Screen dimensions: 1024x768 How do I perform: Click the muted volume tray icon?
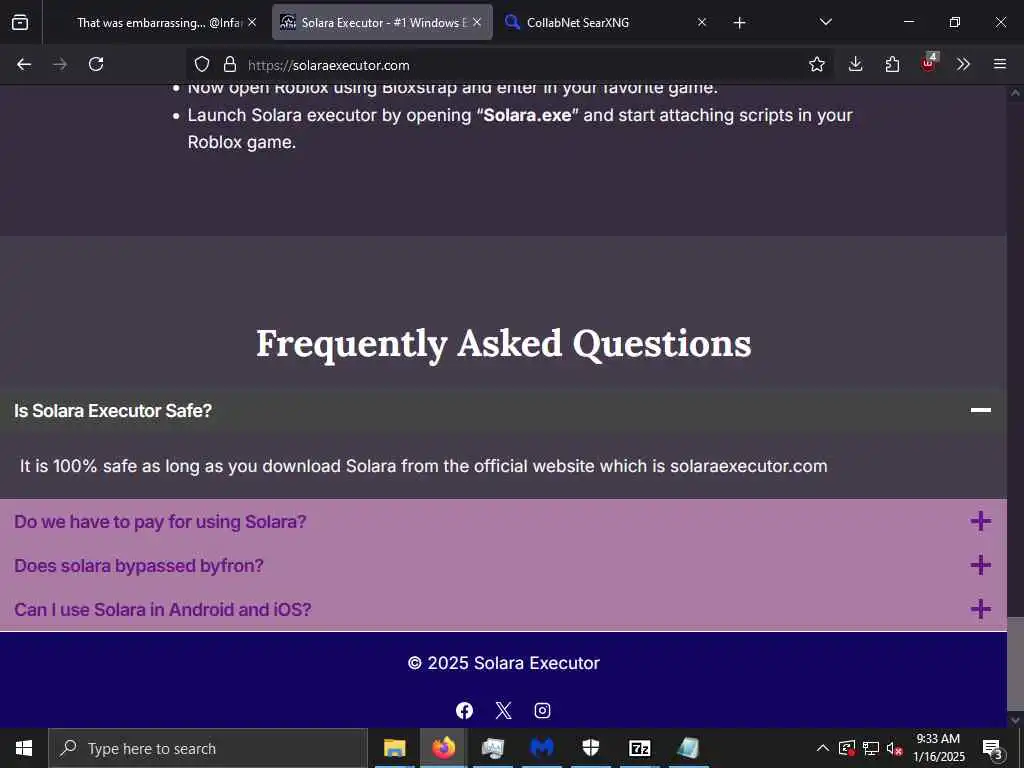(894, 748)
